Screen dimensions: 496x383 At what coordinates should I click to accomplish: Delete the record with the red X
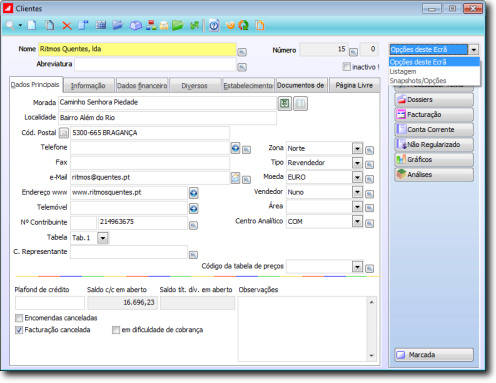[x=67, y=26]
